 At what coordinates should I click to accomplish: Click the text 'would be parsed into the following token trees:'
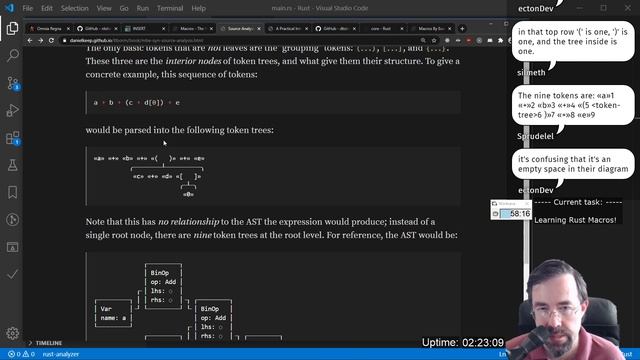tap(180, 130)
